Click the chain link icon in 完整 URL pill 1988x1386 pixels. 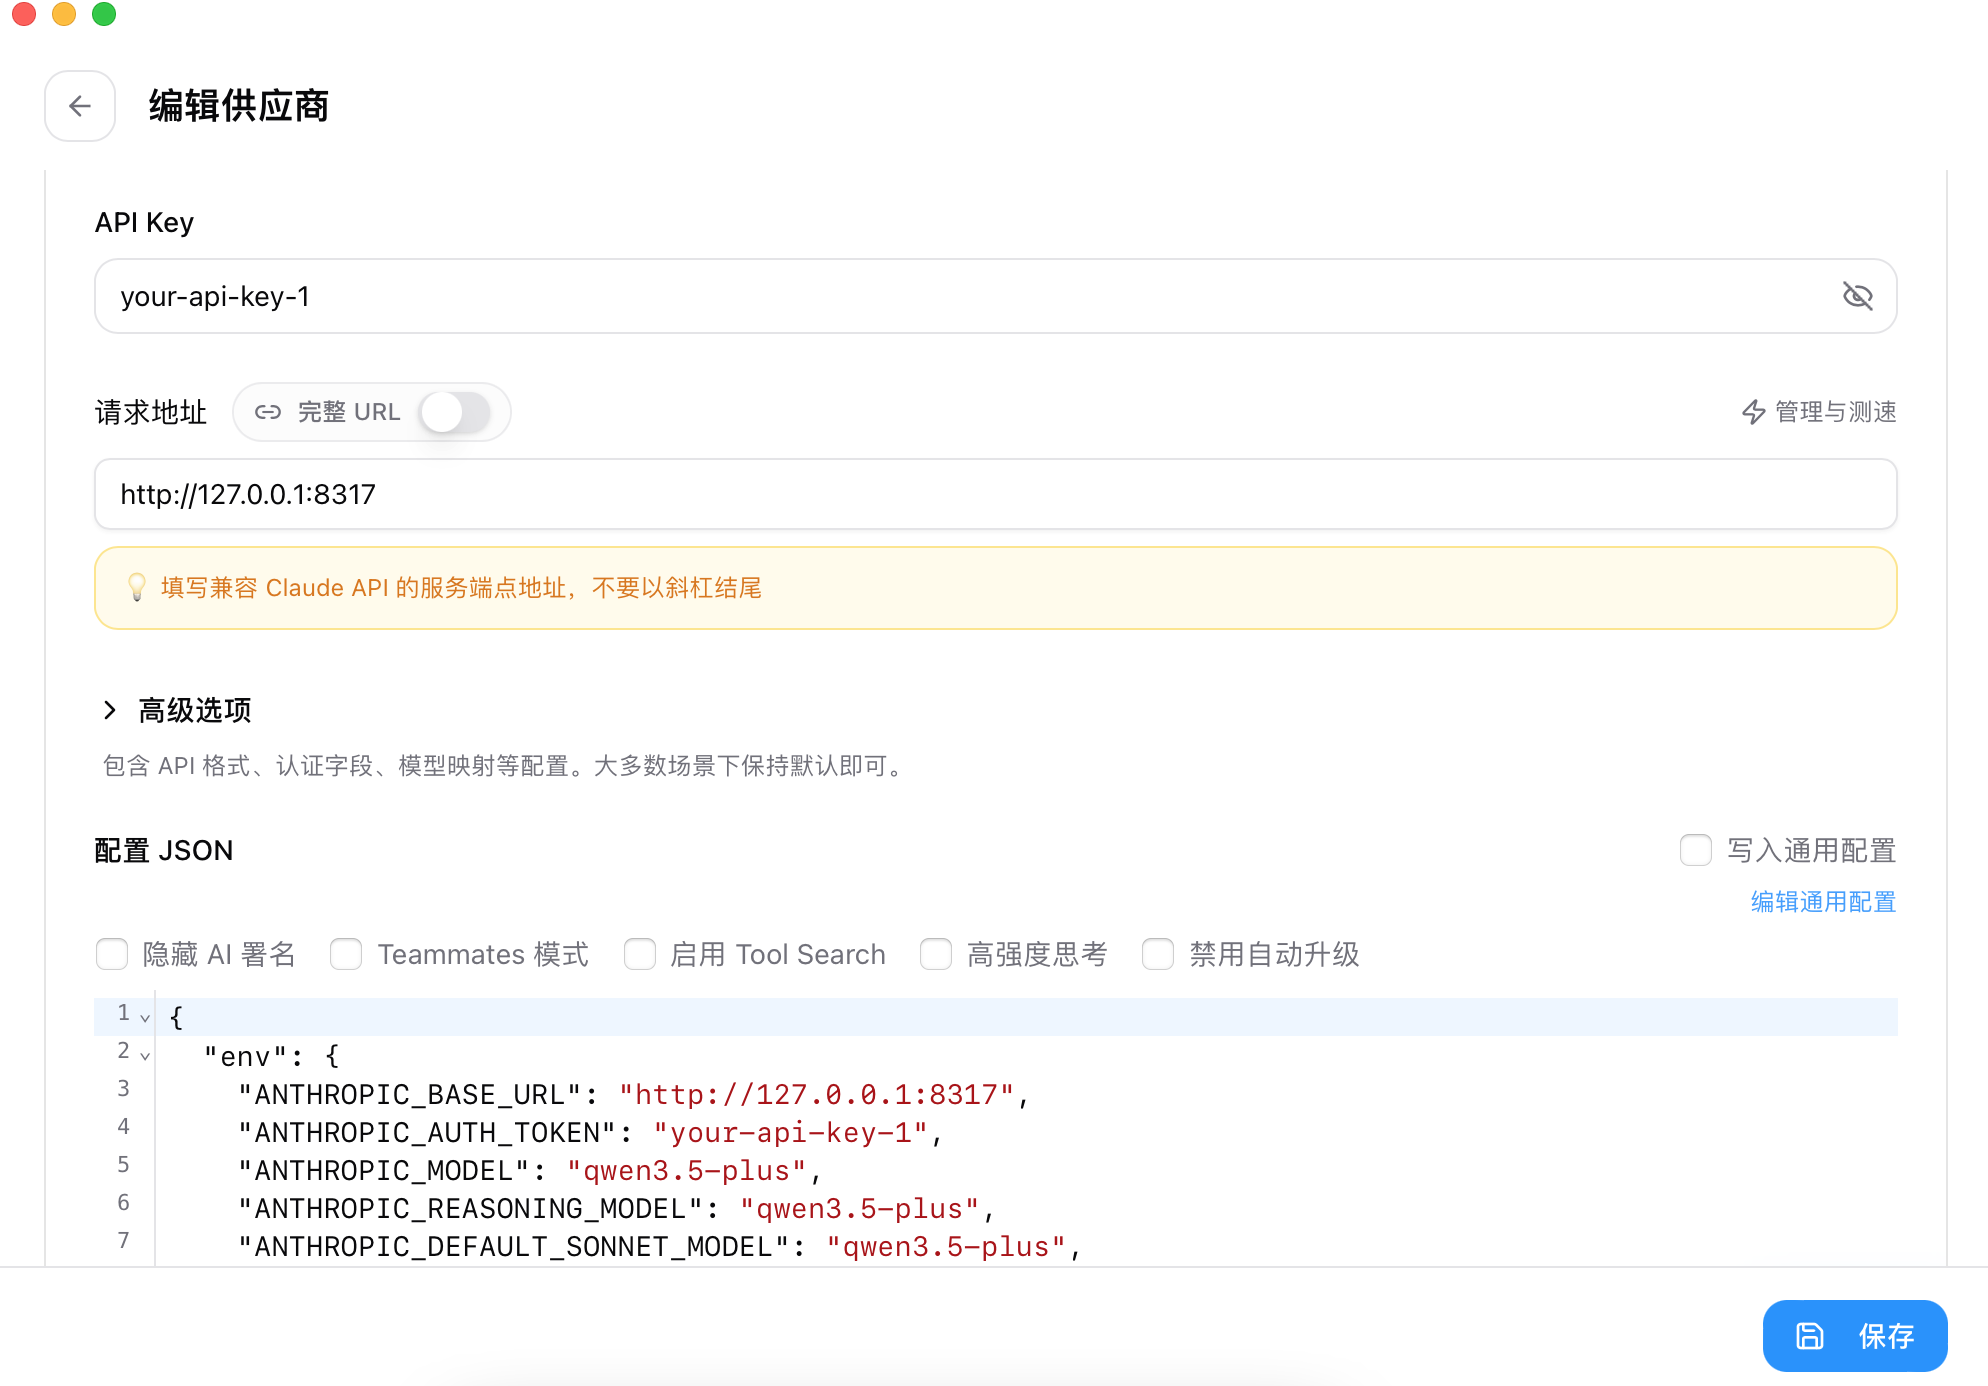(x=268, y=411)
